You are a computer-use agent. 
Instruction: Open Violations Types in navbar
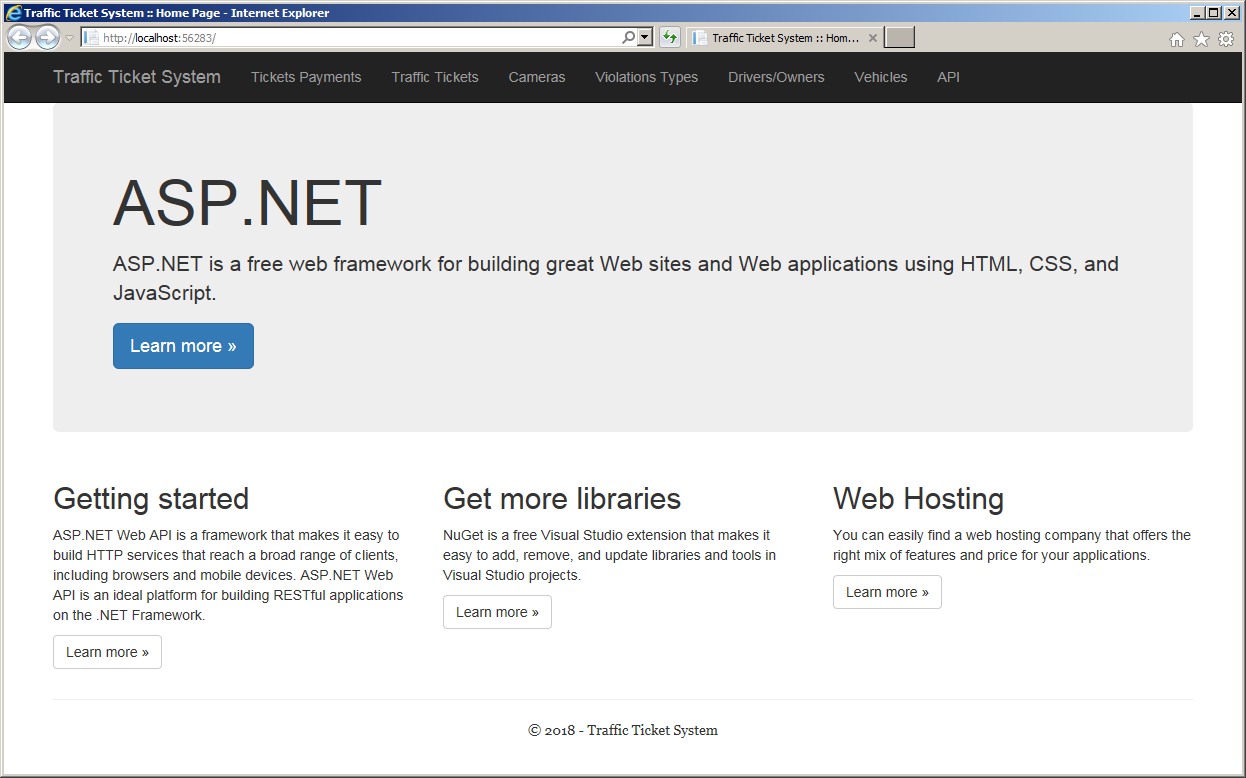pyautogui.click(x=647, y=77)
